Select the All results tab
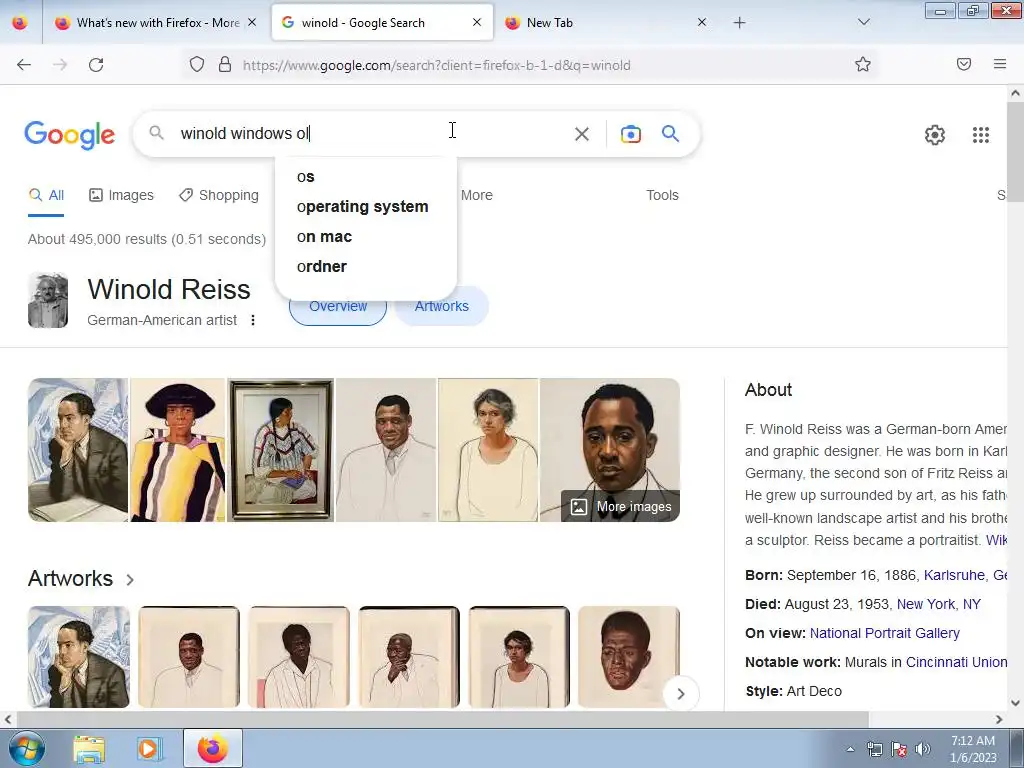 (x=46, y=195)
